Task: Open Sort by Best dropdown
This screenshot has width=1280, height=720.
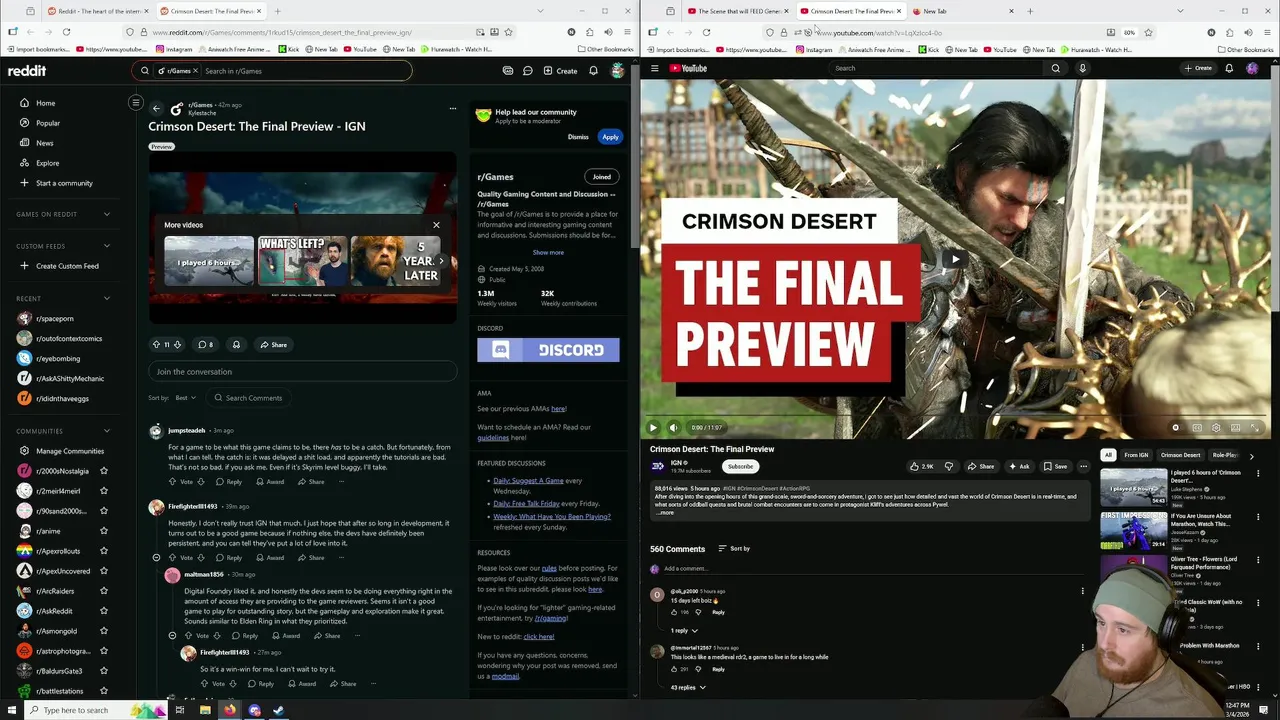Action: click(185, 398)
